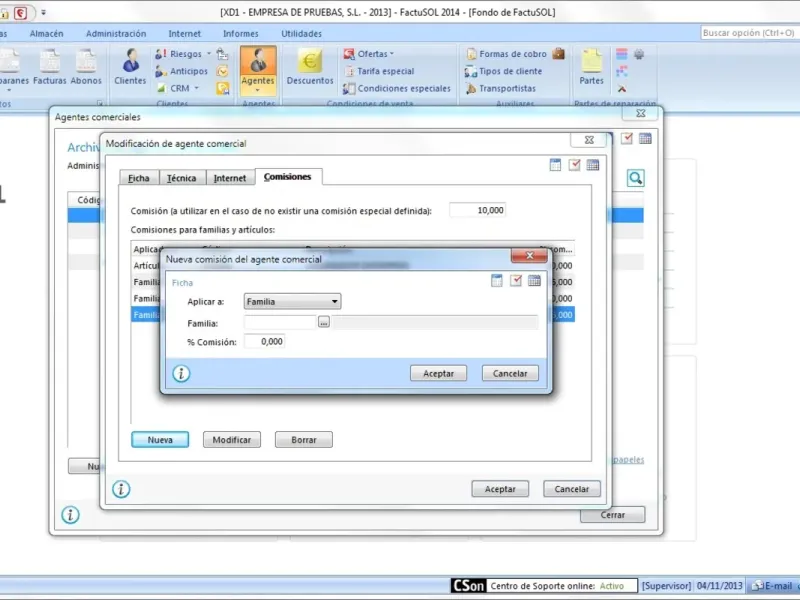This screenshot has height=600, width=800.
Task: Open the Partes ribbon icon
Action: click(x=591, y=67)
